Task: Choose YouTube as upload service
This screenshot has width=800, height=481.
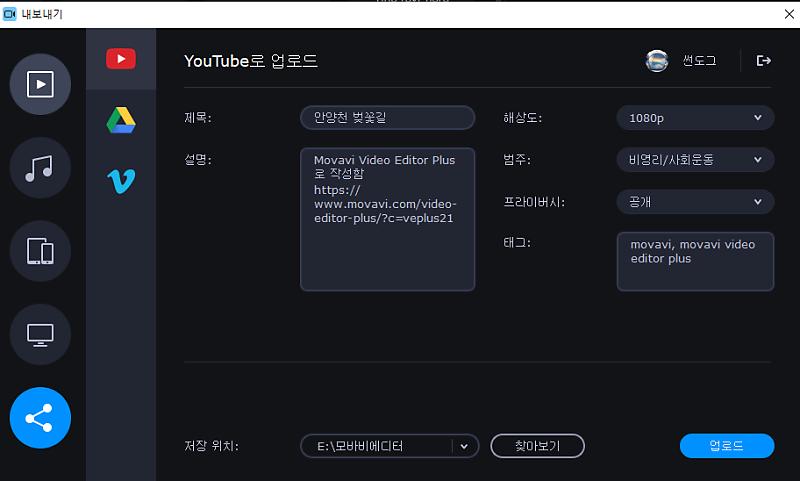Action: coord(121,59)
